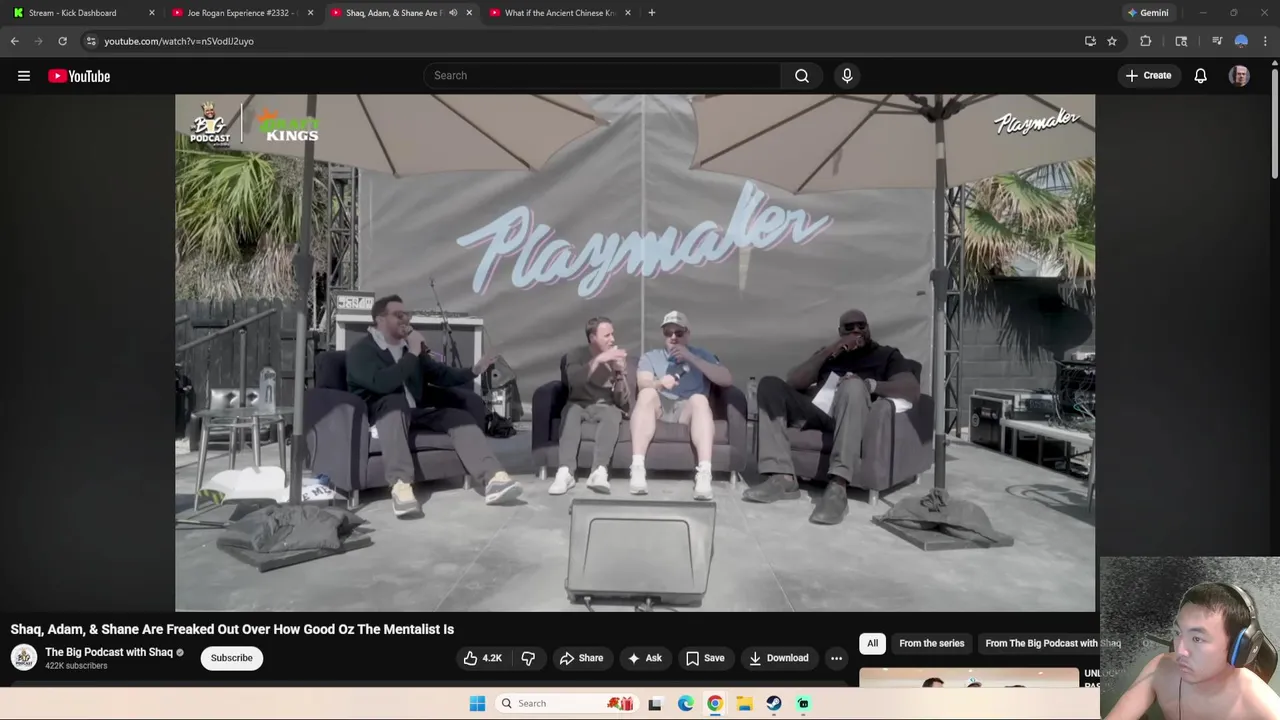The height and width of the screenshot is (720, 1280).
Task: Open the YouTube account avatar menu
Action: point(1239,76)
